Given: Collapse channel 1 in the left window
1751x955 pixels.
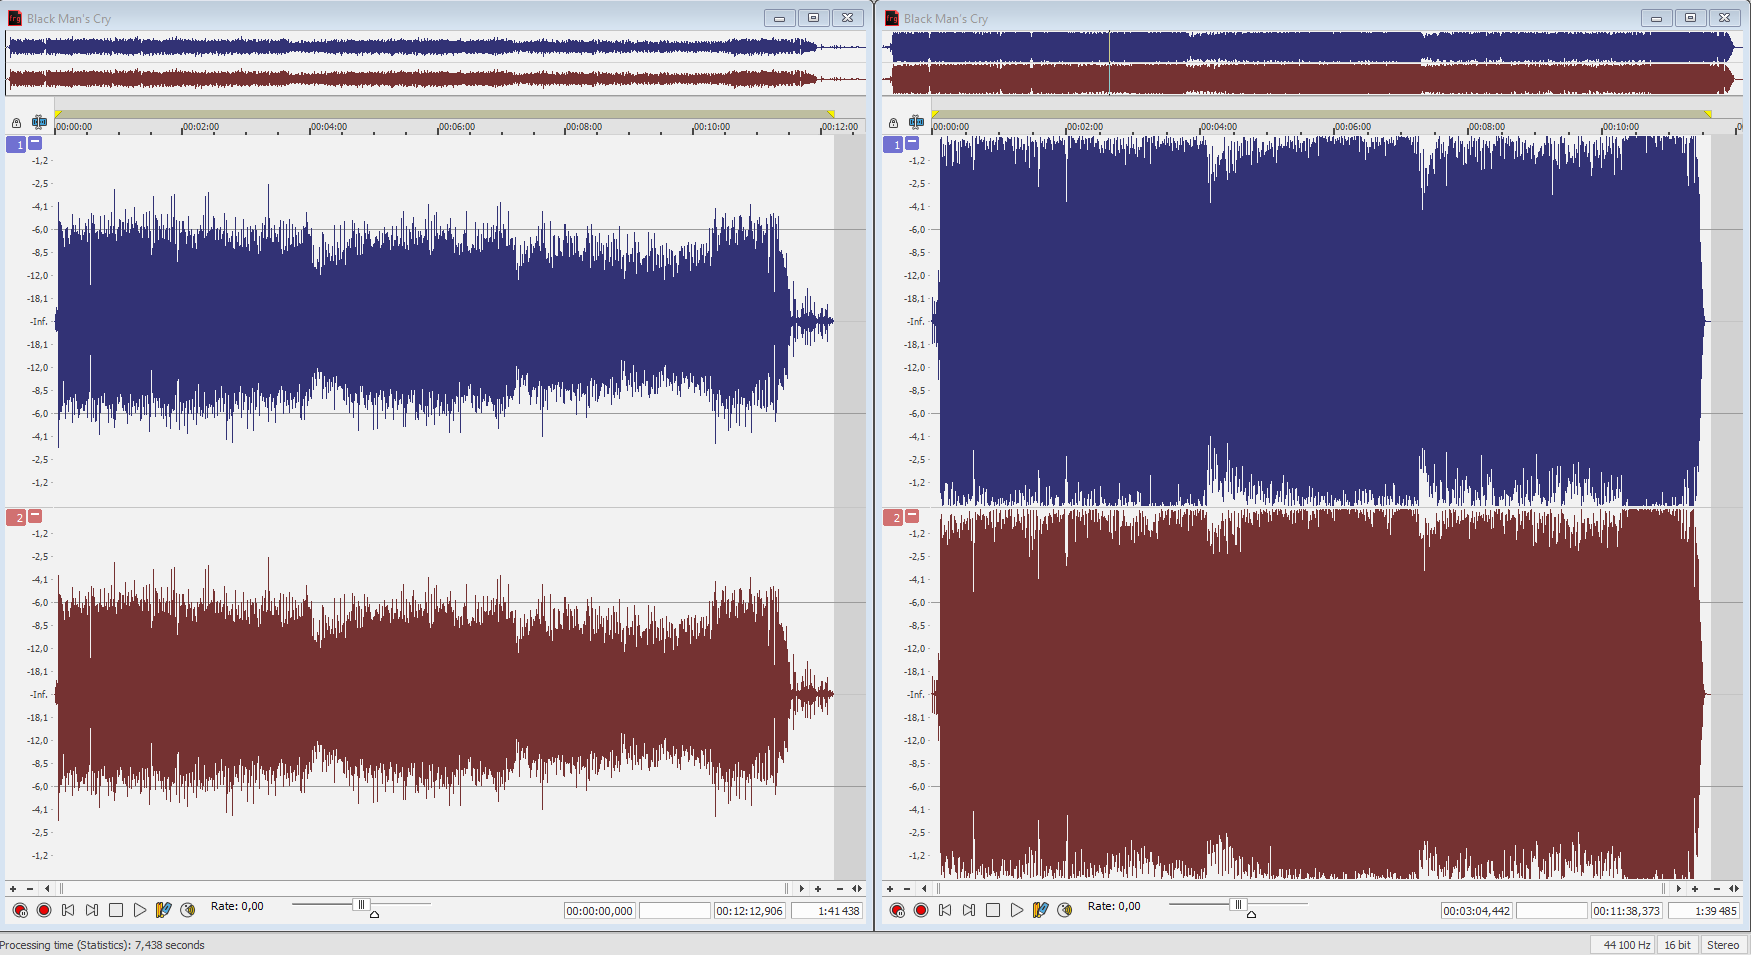Looking at the screenshot, I should 35,143.
